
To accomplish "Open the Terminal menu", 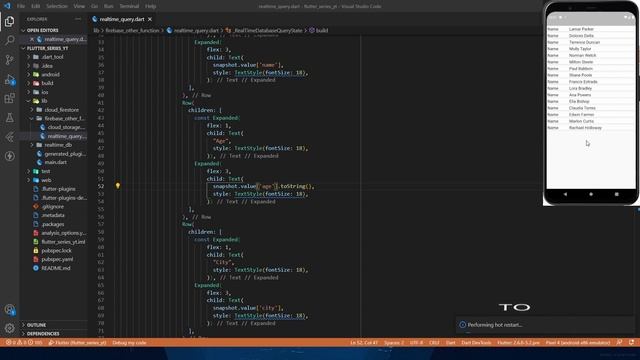I will pos(129,6).
